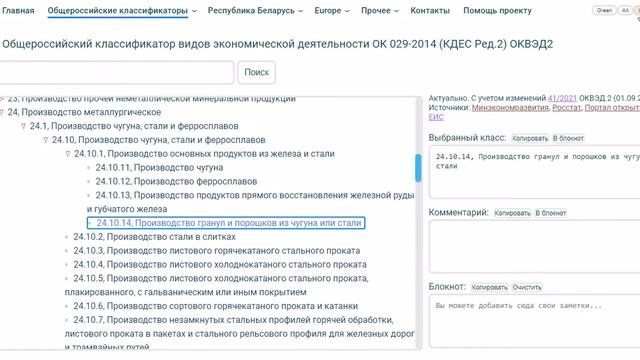
Task: Collapse the 24.10 node triangle
Action: 46,140
